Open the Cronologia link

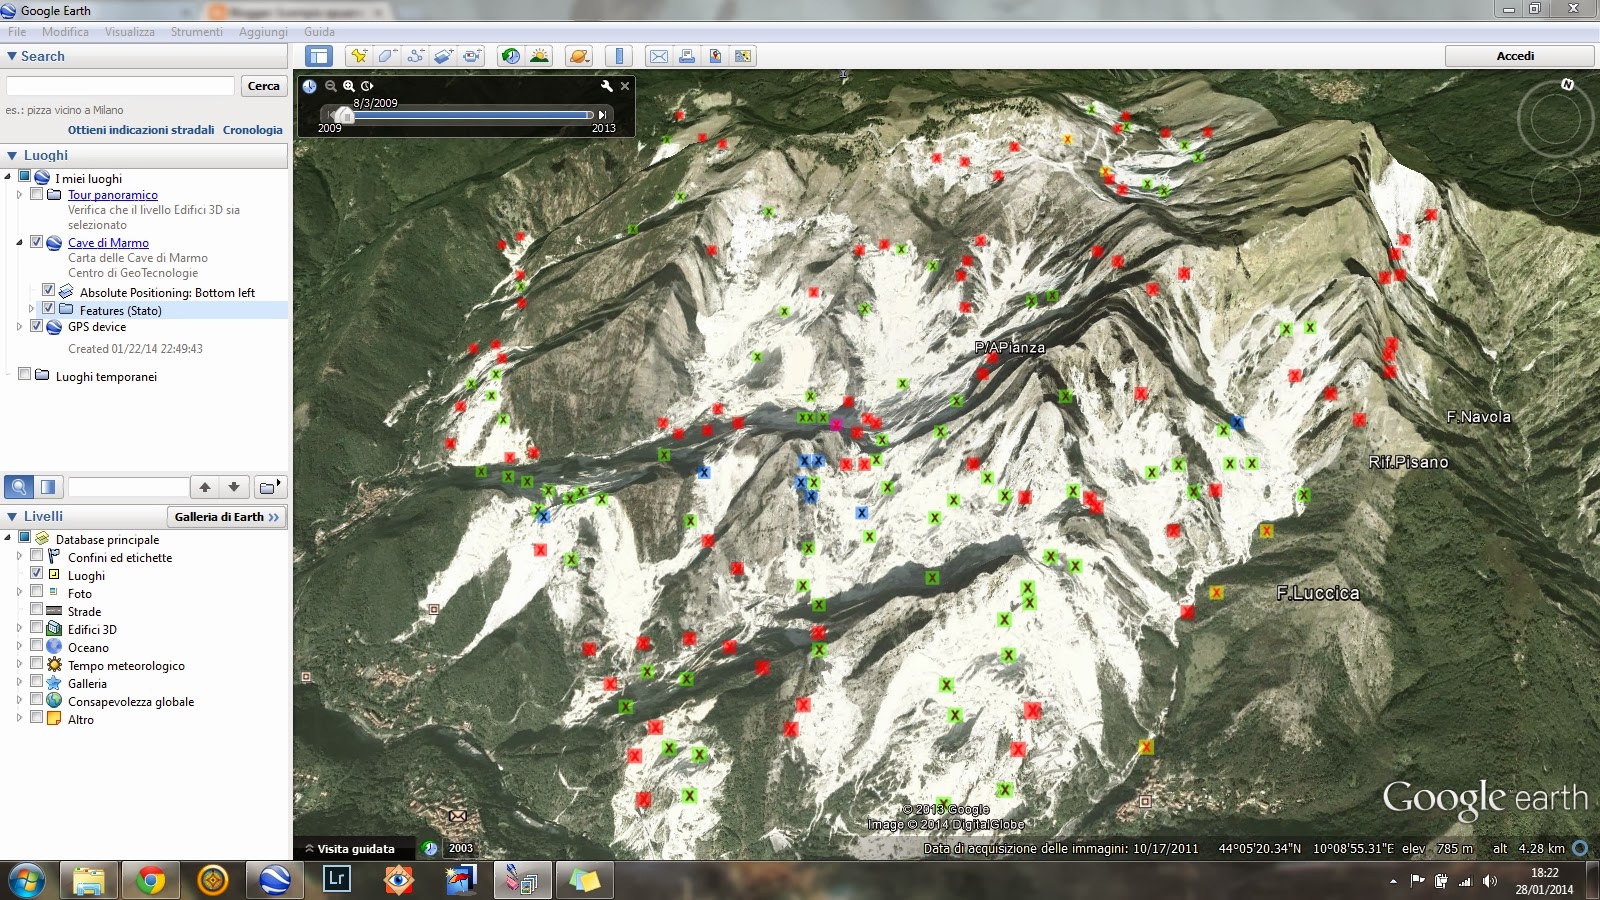(253, 130)
